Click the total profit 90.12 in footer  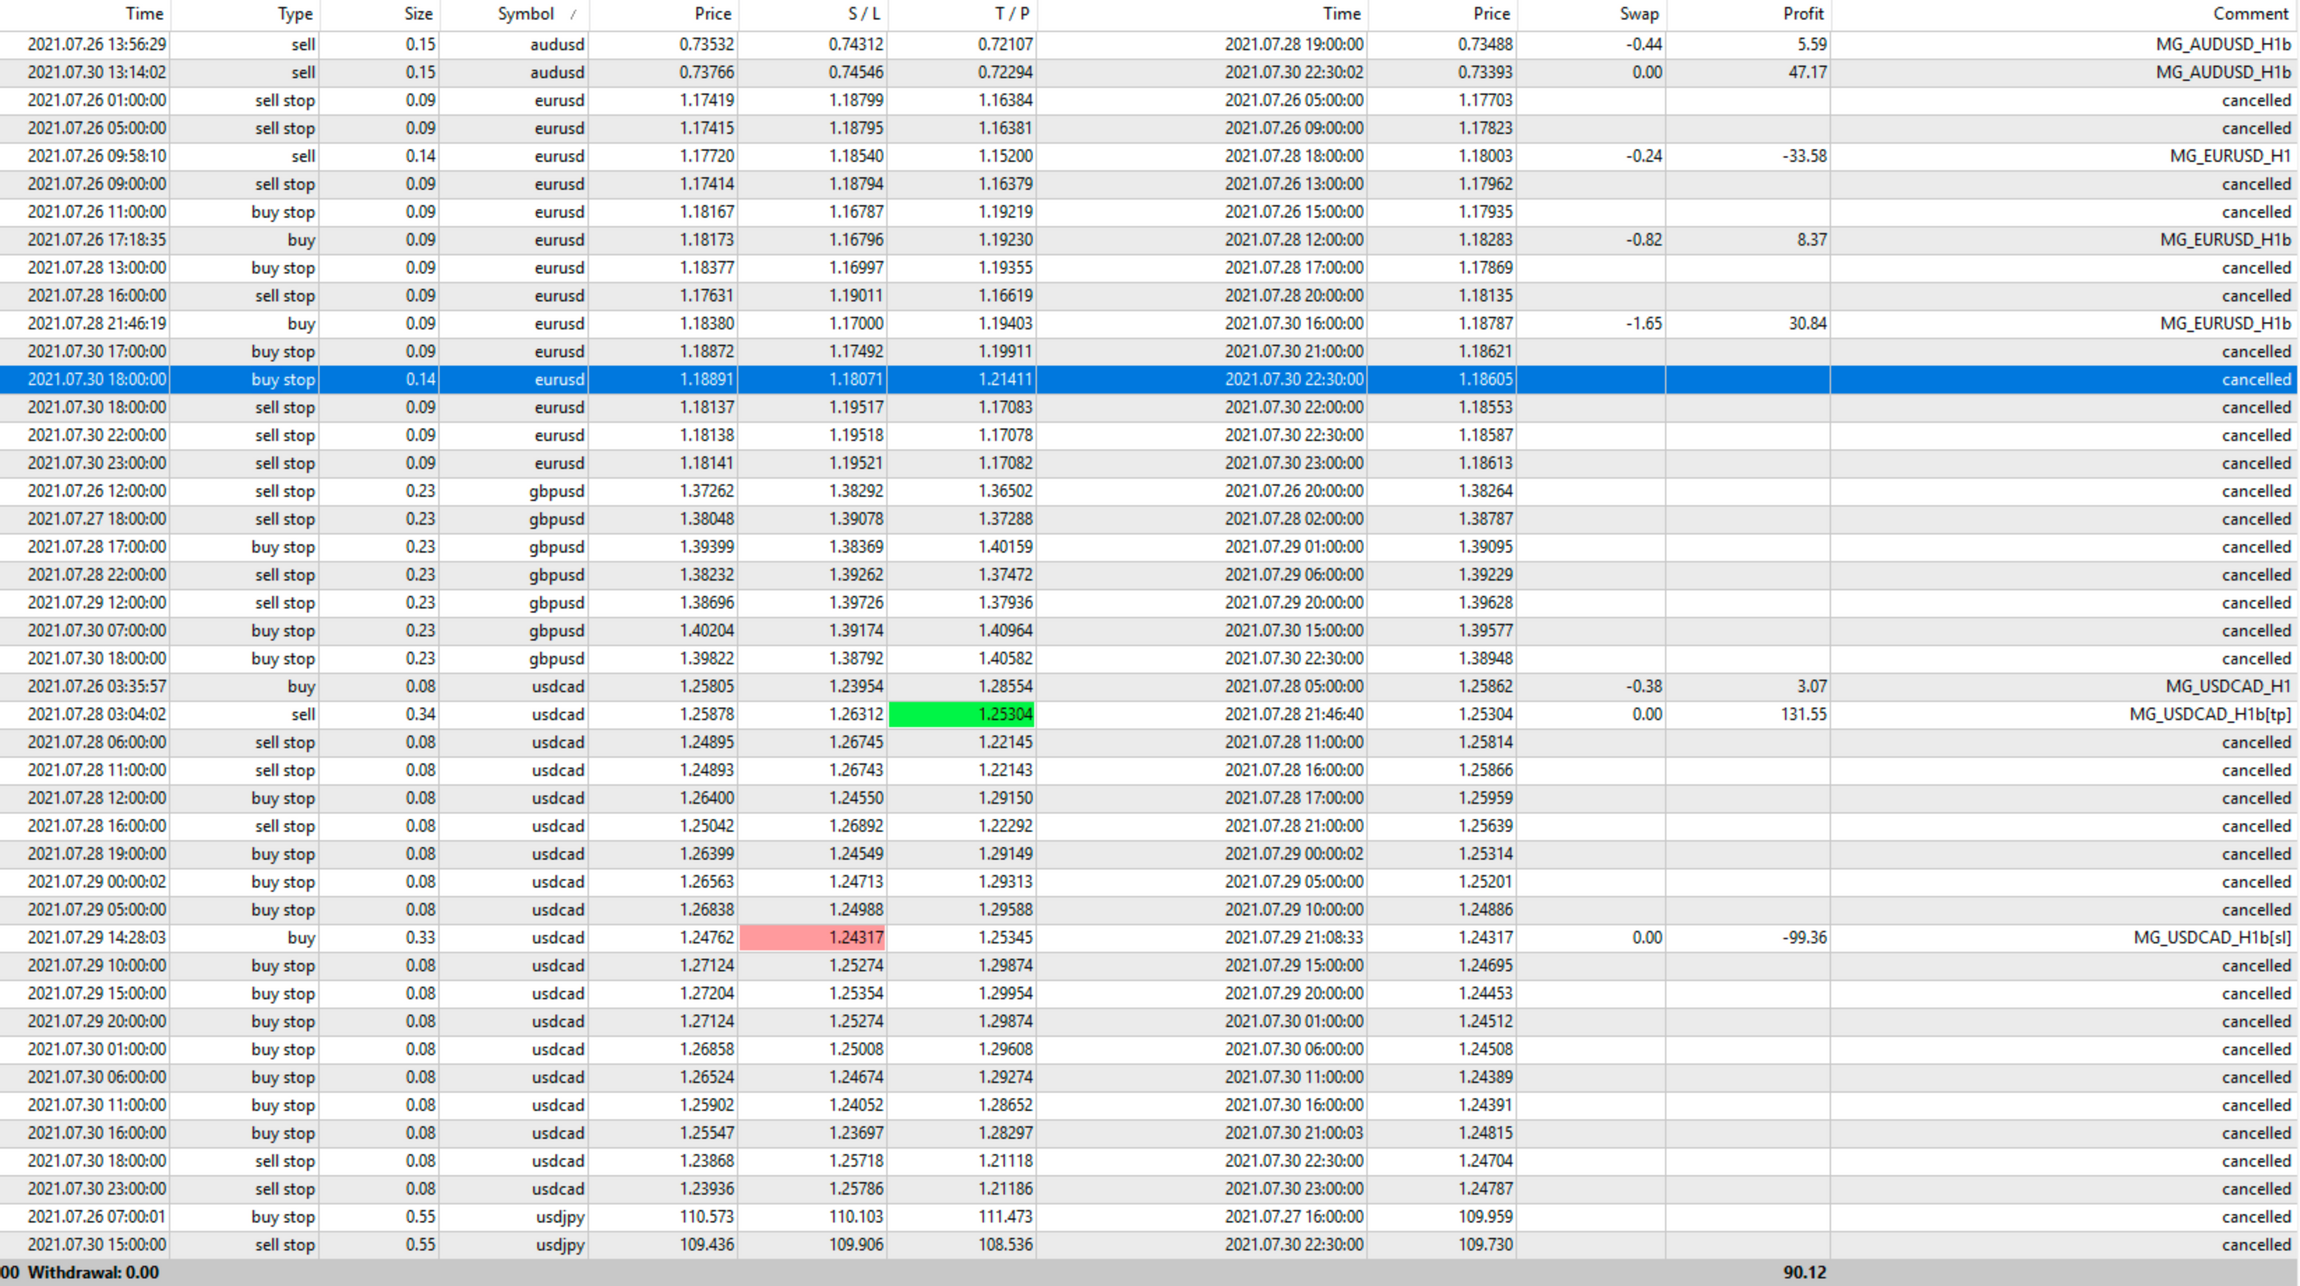(x=1804, y=1272)
